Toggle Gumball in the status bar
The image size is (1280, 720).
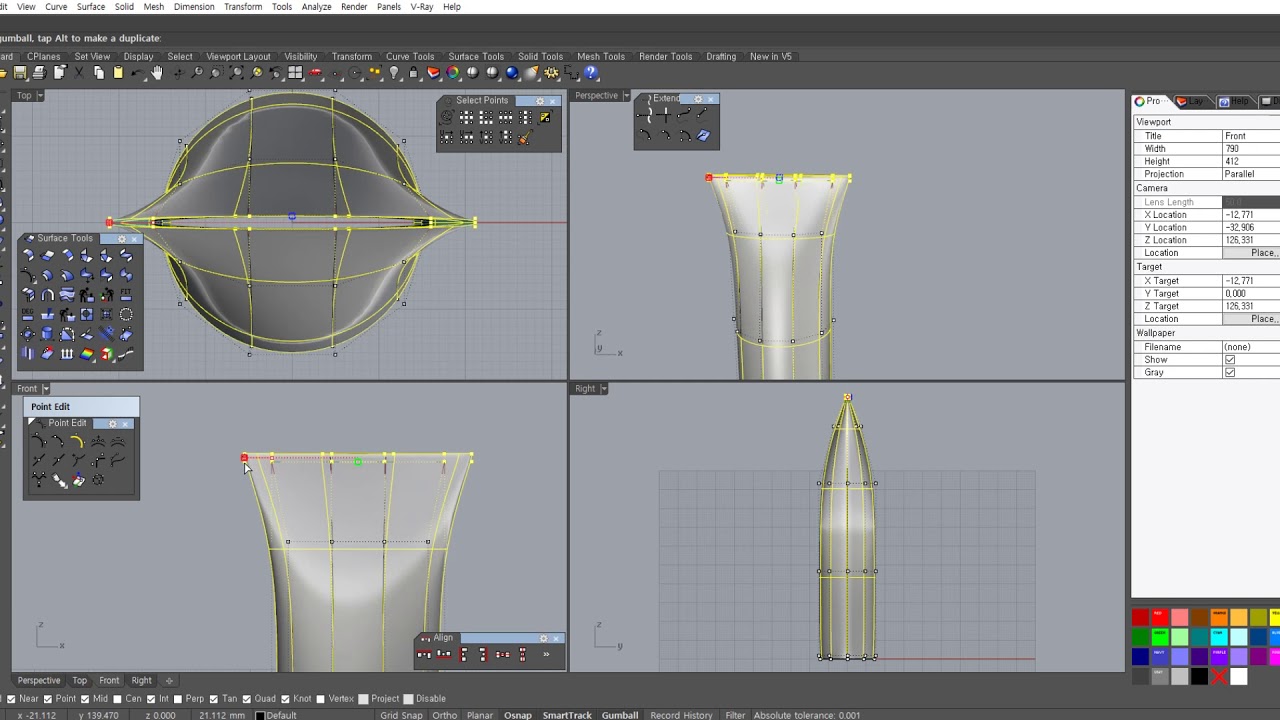(x=620, y=715)
